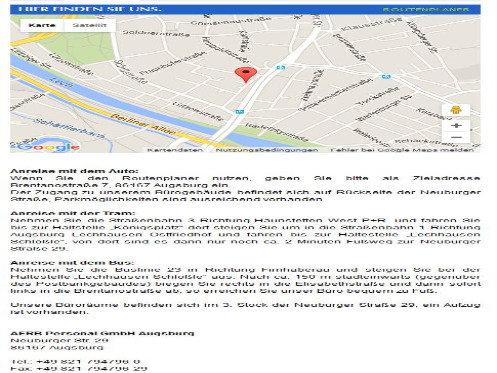Image resolution: width=497 pixels, height=373 pixels.
Task: Click the transit stop icon near the Lech bridge
Action: pyautogui.click(x=239, y=112)
